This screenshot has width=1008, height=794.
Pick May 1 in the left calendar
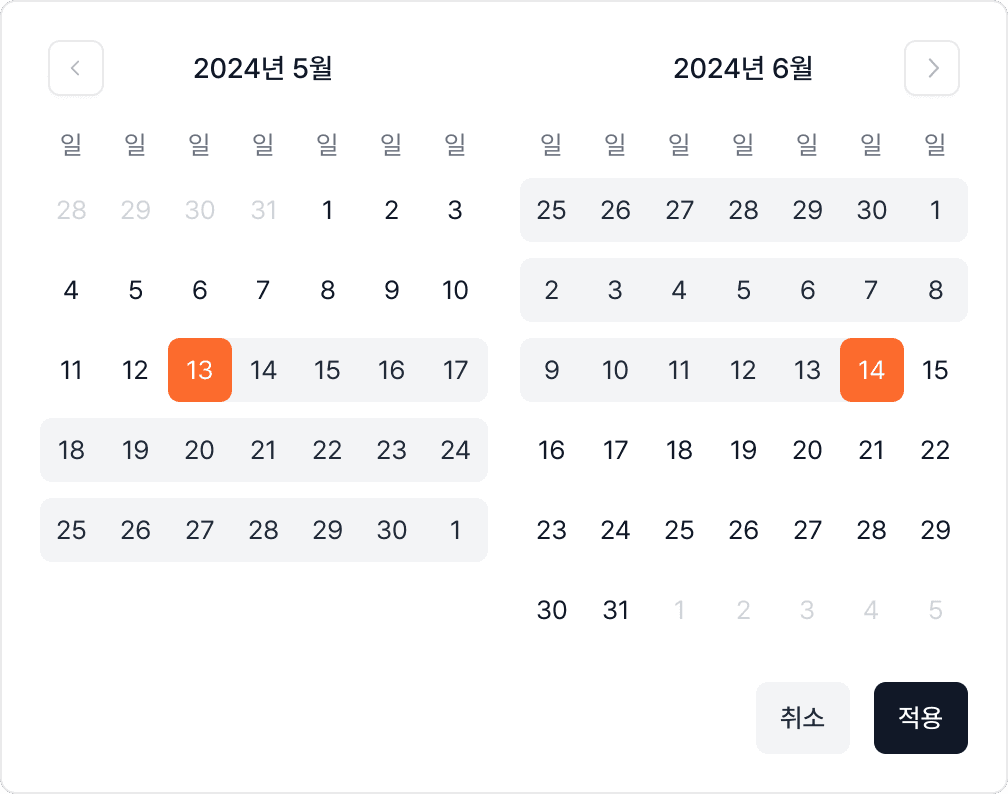(327, 210)
